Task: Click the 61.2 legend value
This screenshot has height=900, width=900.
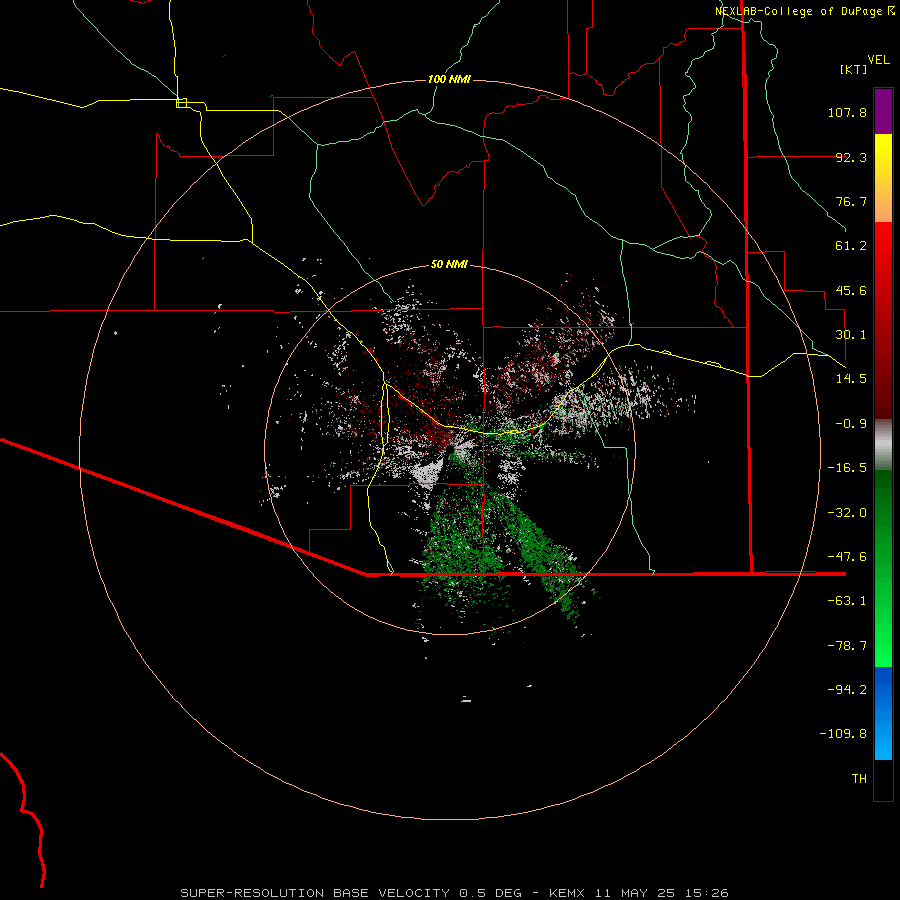Action: pyautogui.click(x=851, y=246)
